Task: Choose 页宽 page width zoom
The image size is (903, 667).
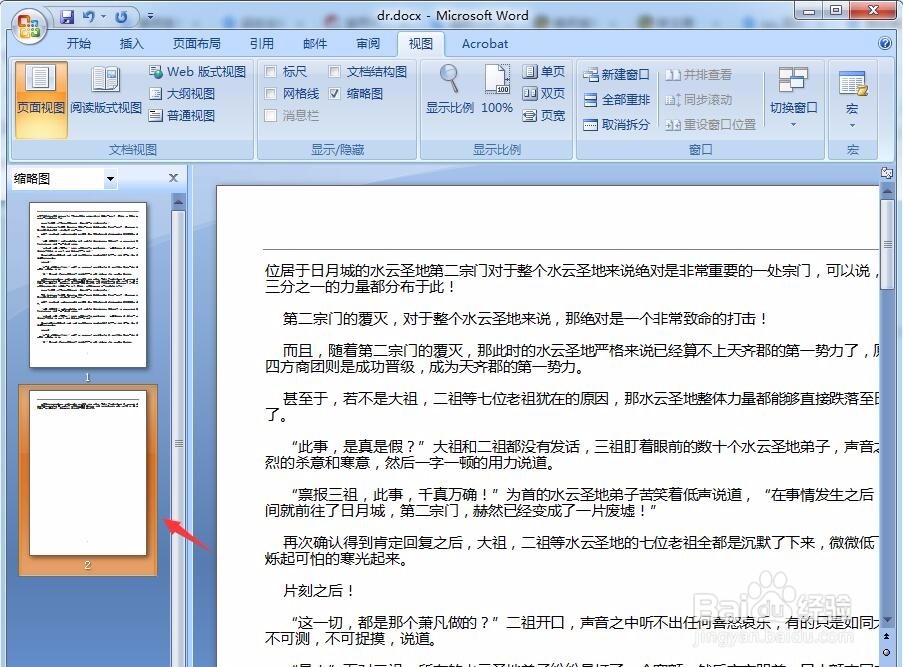Action: pyautogui.click(x=544, y=115)
